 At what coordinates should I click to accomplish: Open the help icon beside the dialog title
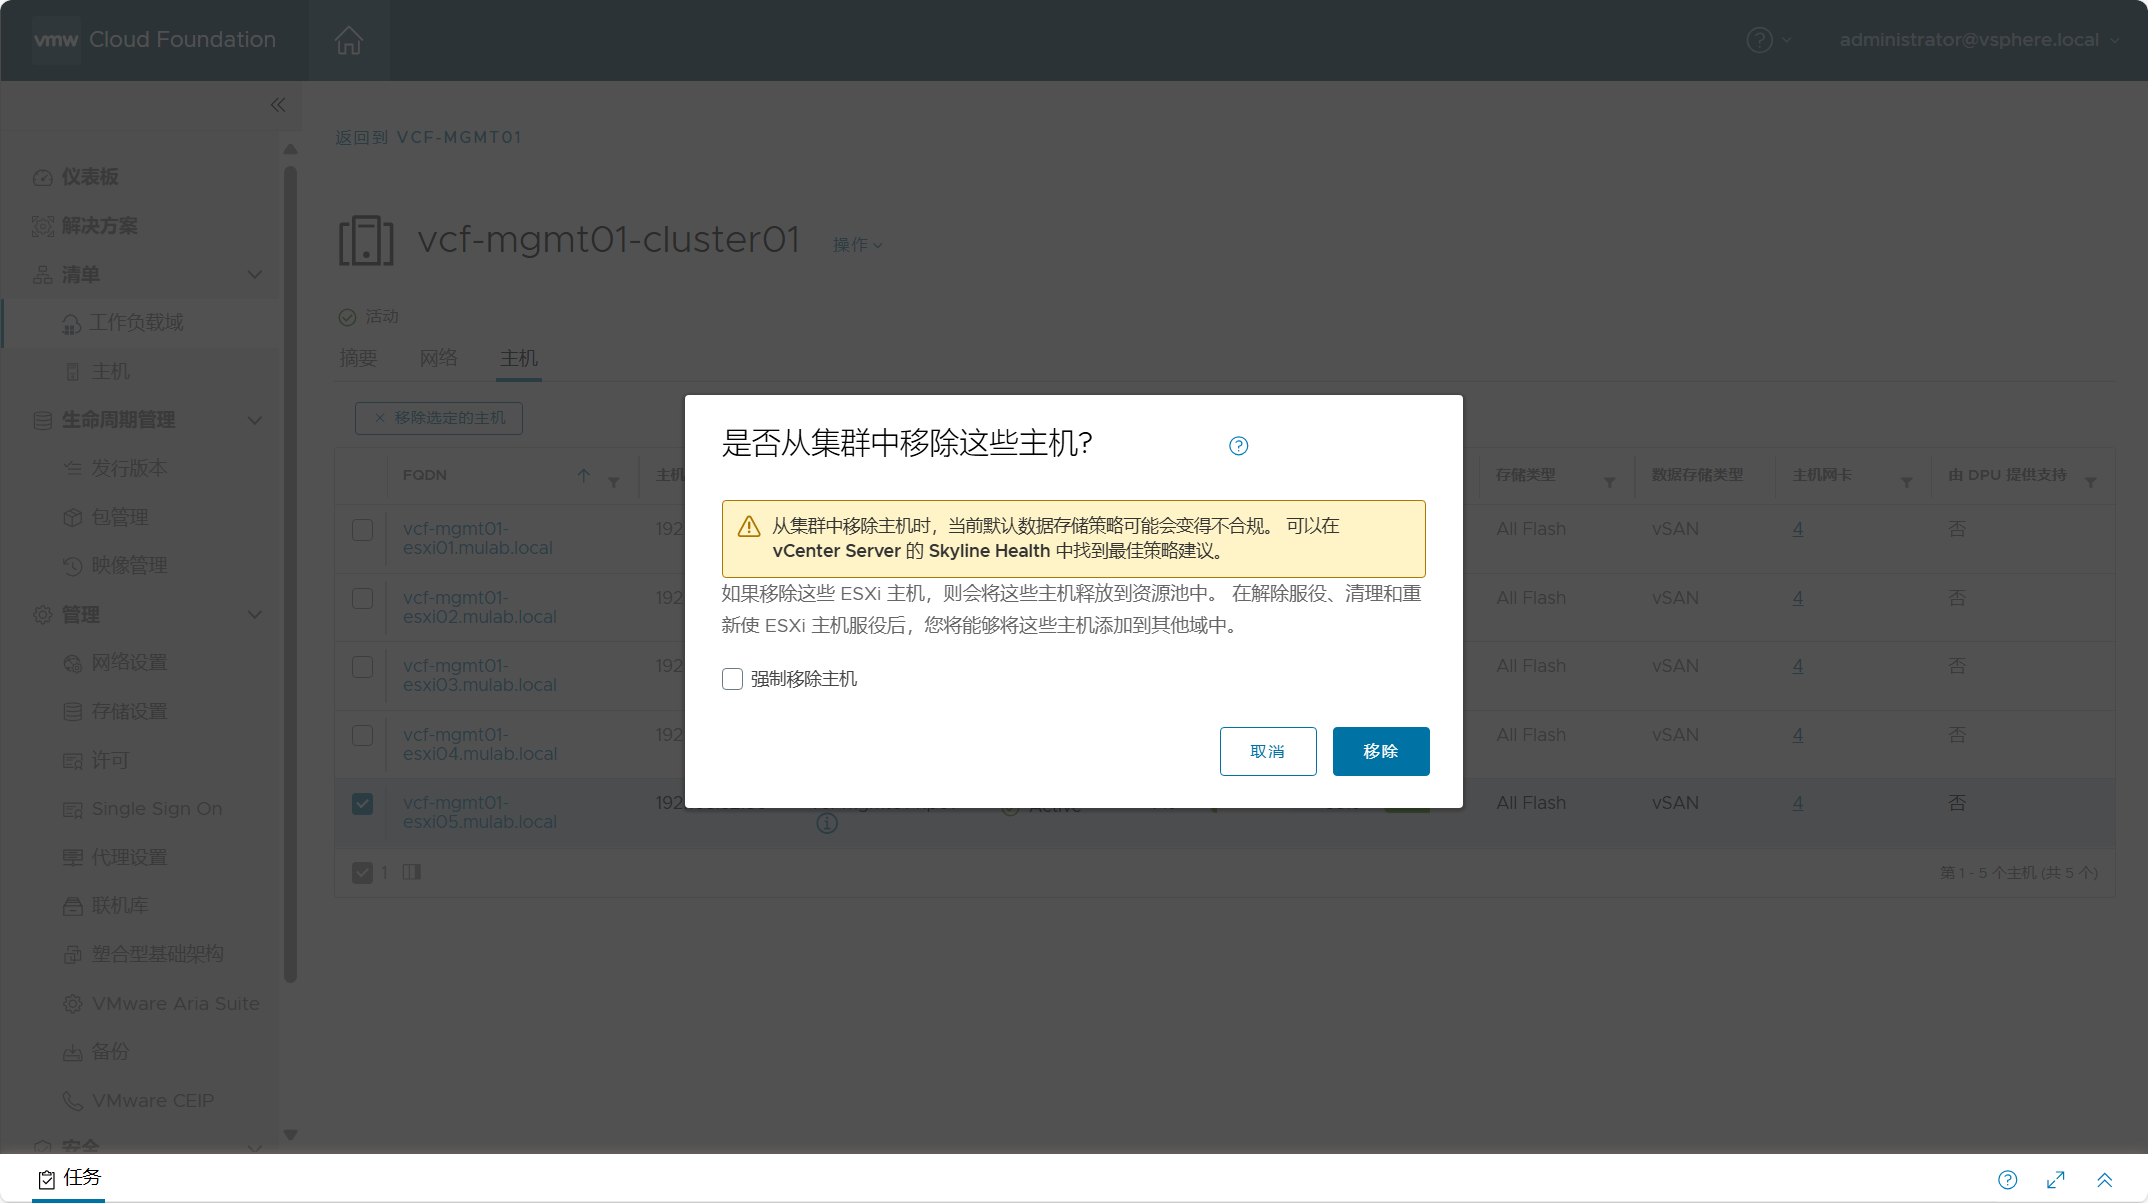(1238, 446)
